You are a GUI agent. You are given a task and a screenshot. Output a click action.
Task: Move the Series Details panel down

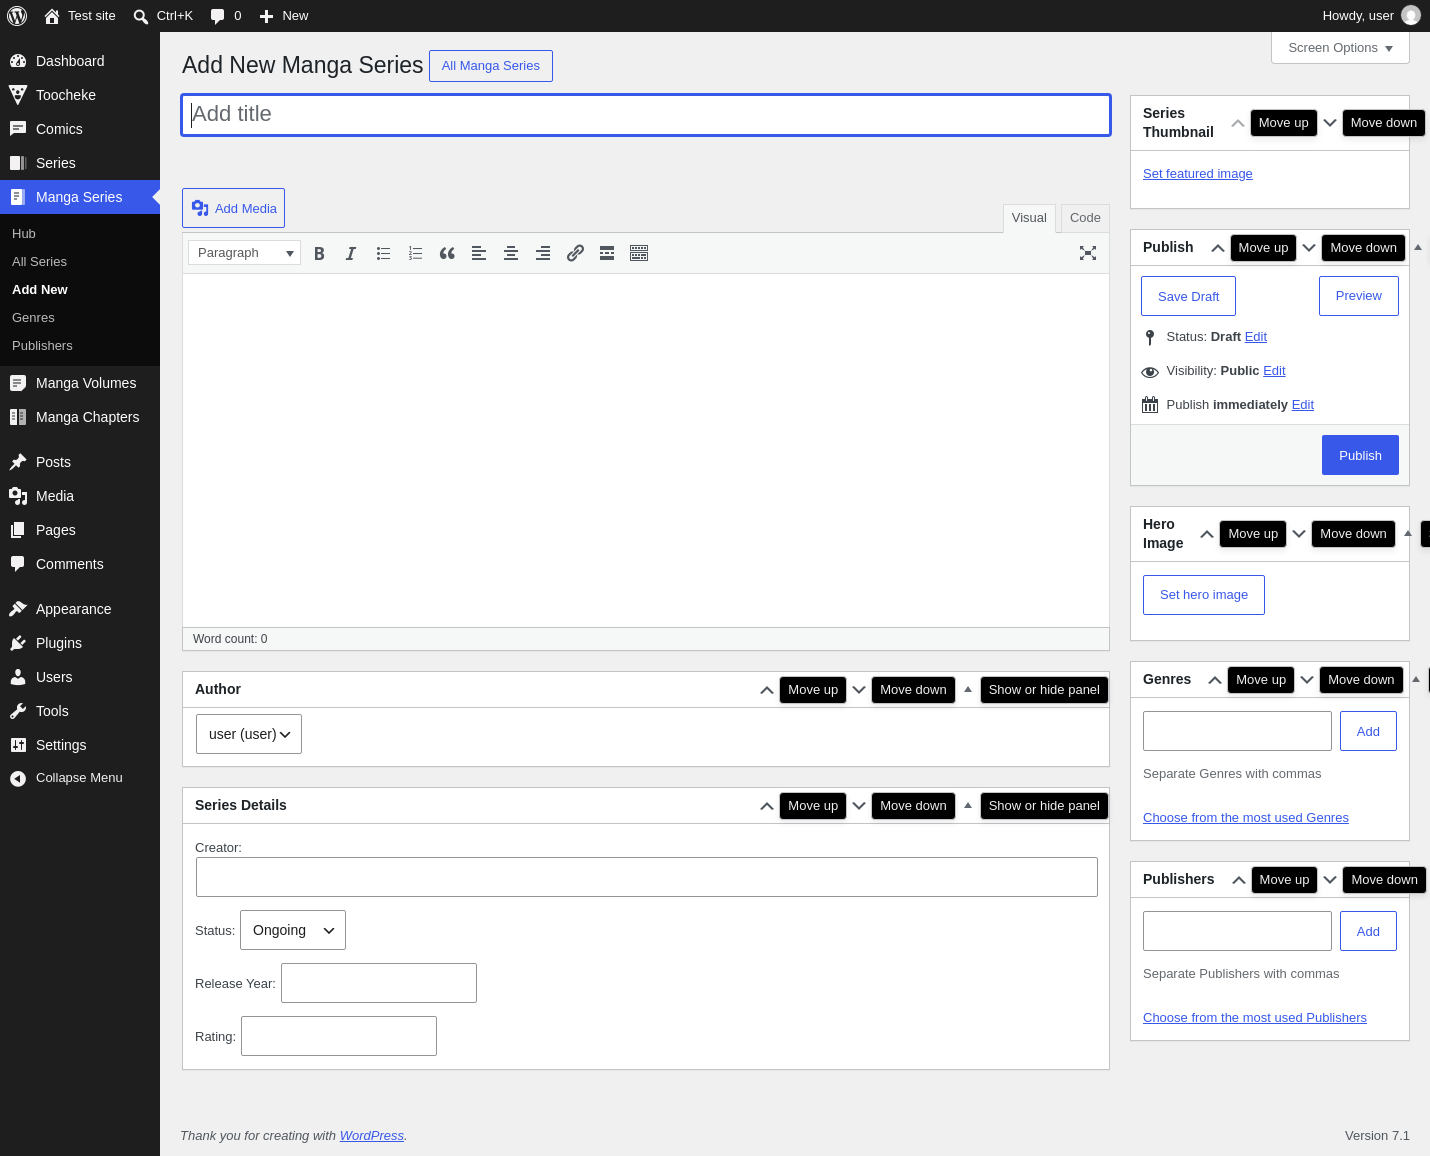859,806
